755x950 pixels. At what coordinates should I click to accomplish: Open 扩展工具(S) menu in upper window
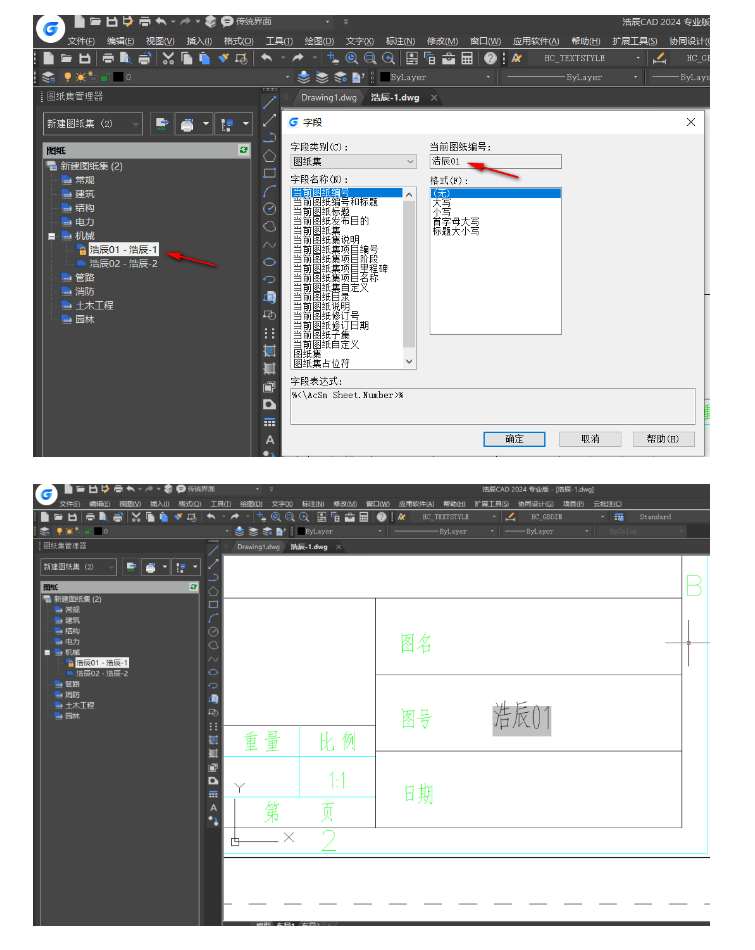[x=634, y=41]
